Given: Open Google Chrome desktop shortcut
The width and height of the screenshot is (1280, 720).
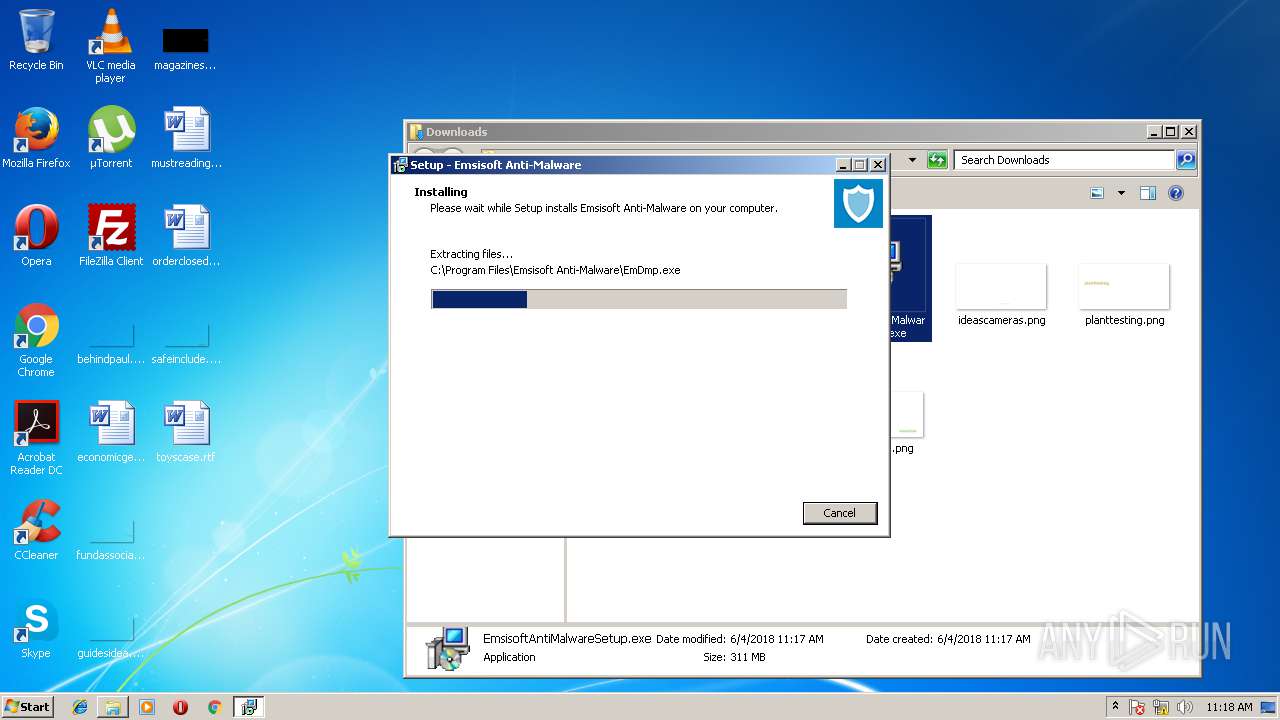Looking at the screenshot, I should pyautogui.click(x=36, y=340).
